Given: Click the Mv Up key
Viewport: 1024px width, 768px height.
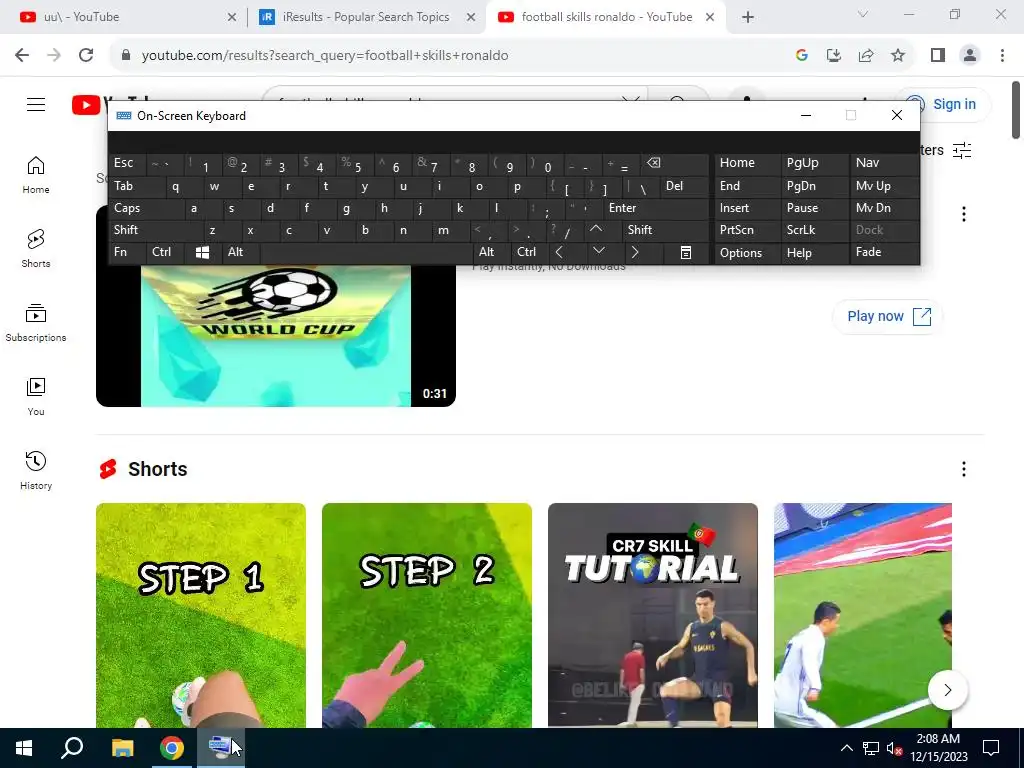Looking at the screenshot, I should 884,186.
